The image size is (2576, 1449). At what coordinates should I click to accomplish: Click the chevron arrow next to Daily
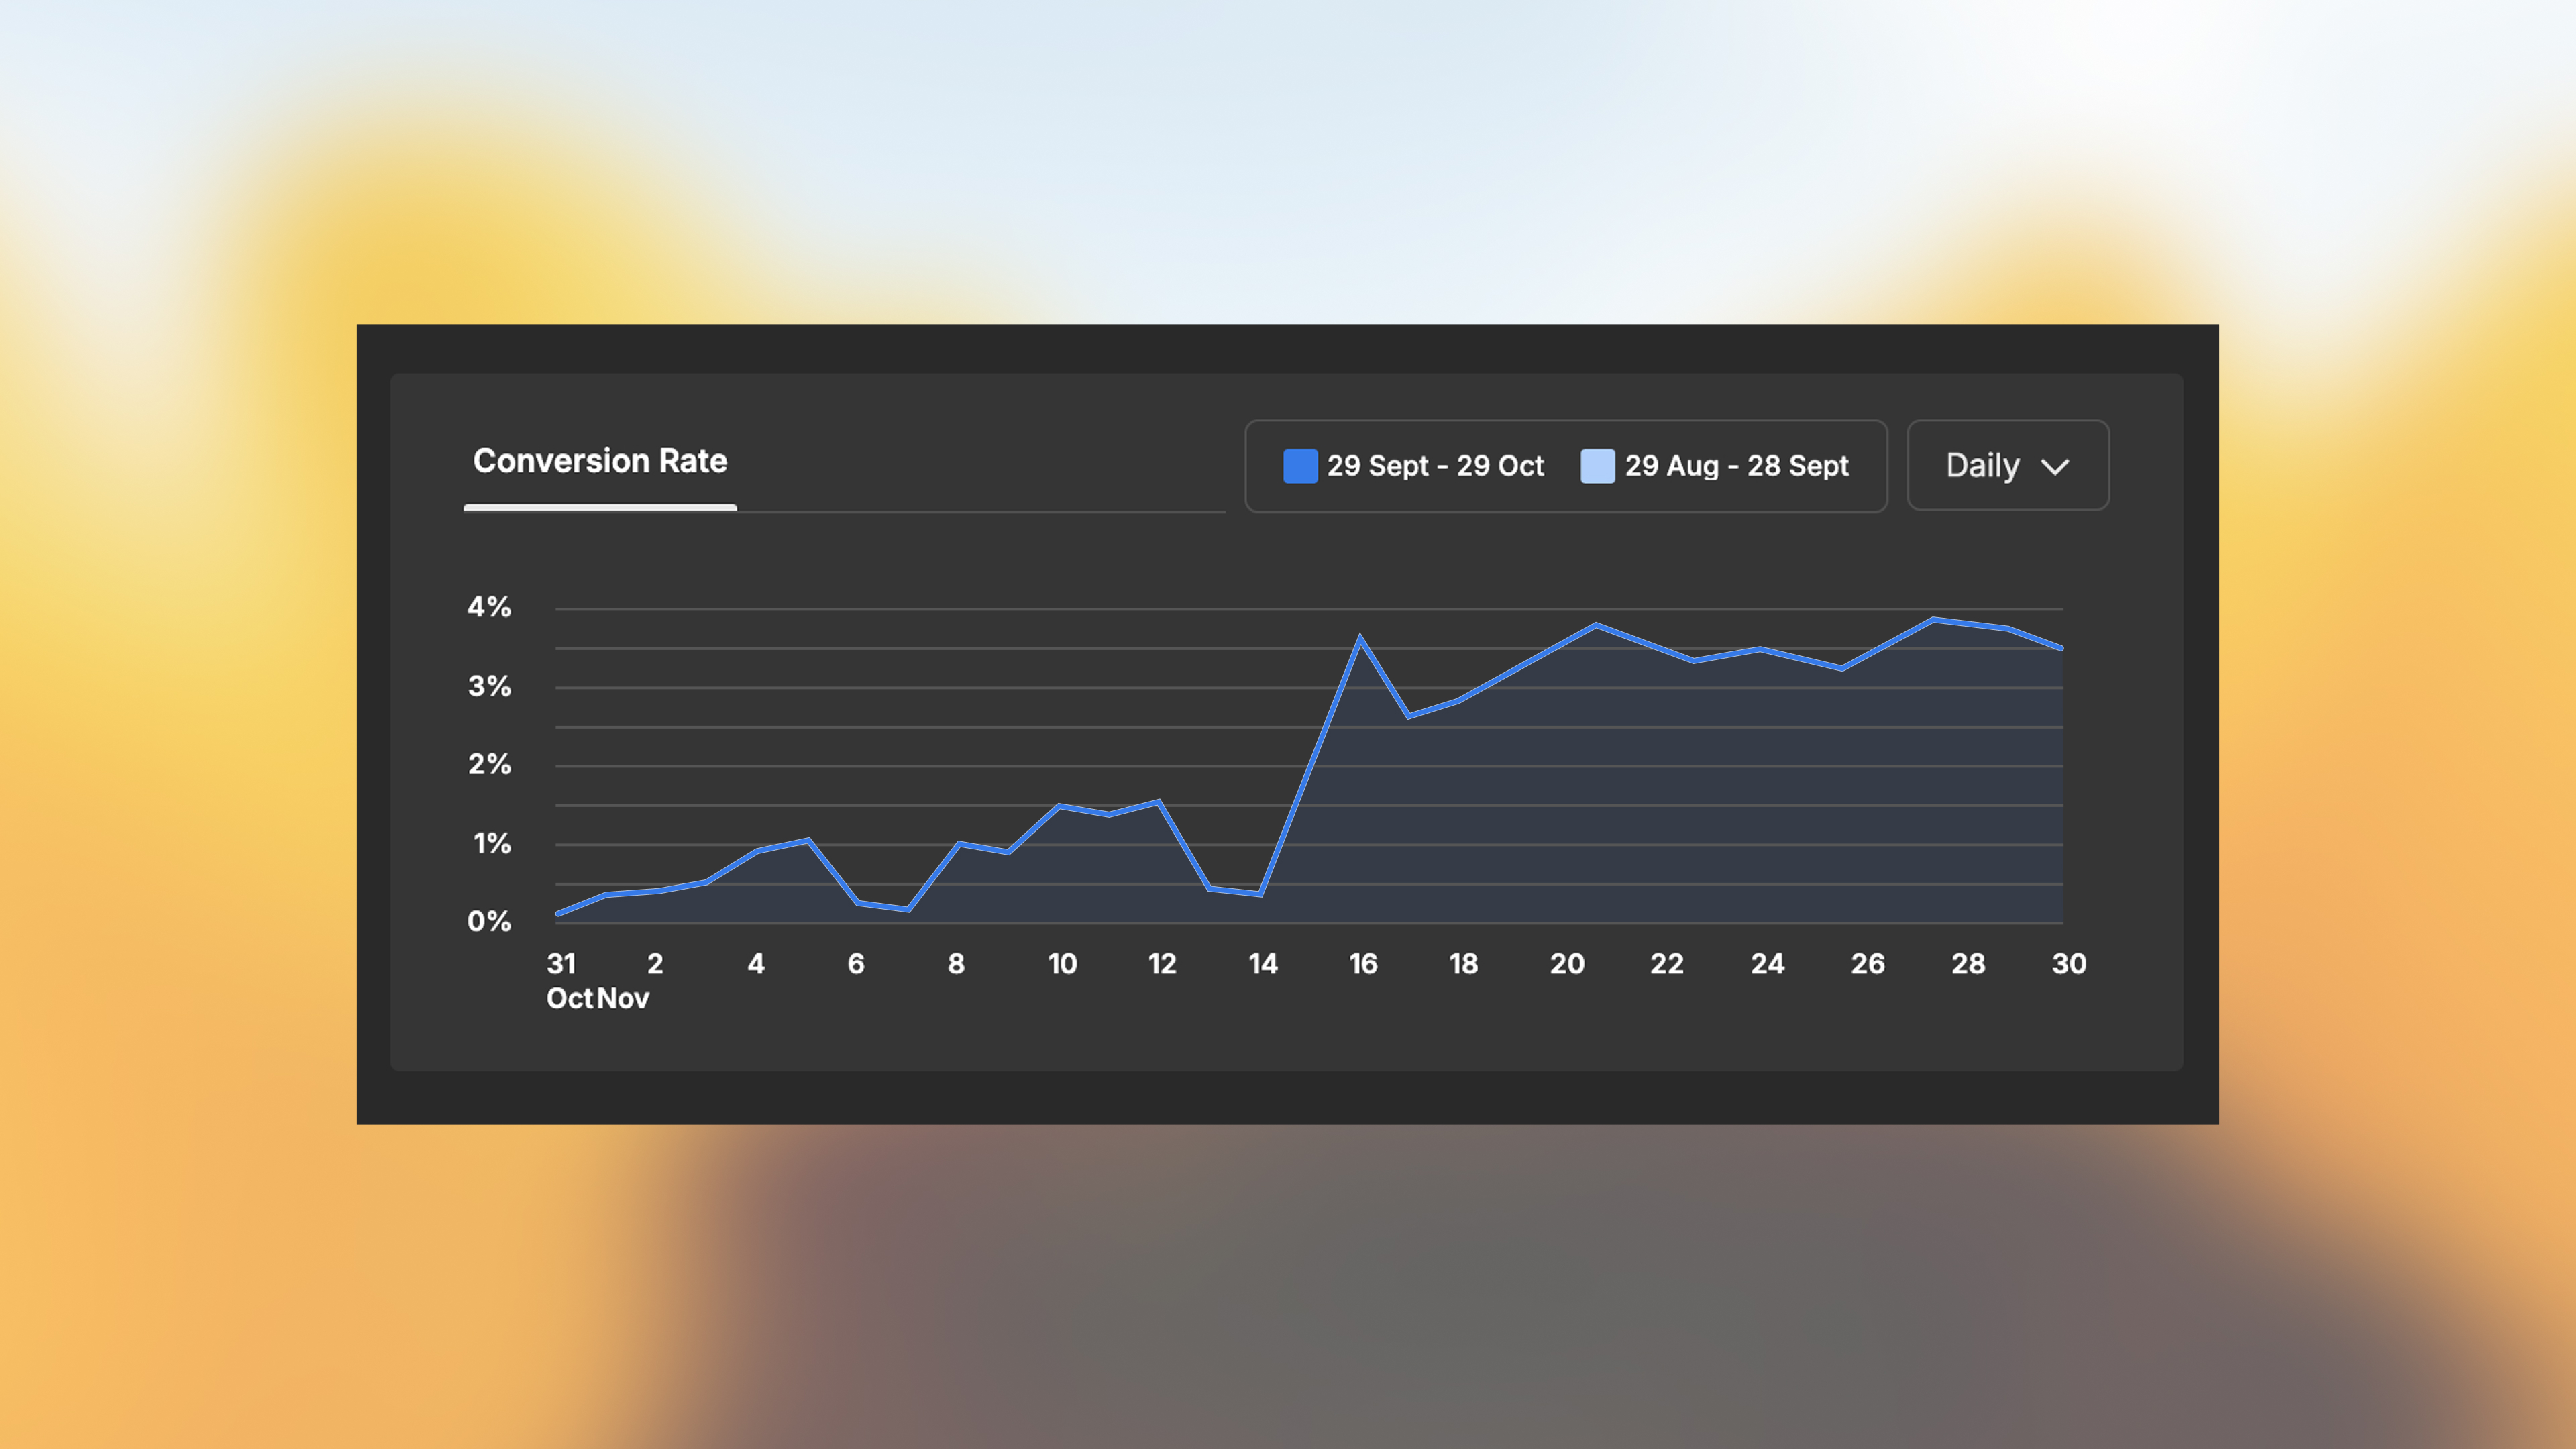tap(2054, 467)
